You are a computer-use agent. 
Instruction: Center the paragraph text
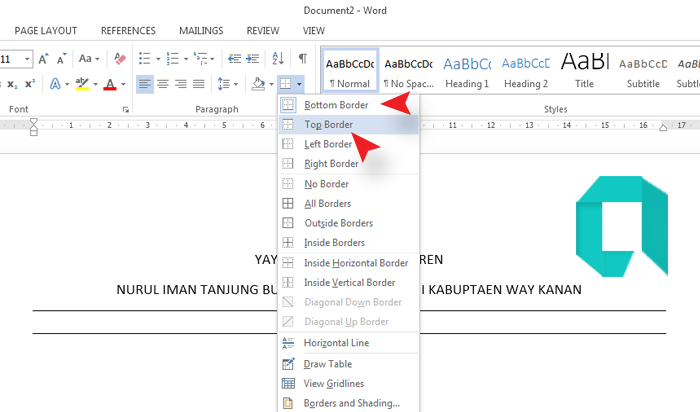pos(163,84)
